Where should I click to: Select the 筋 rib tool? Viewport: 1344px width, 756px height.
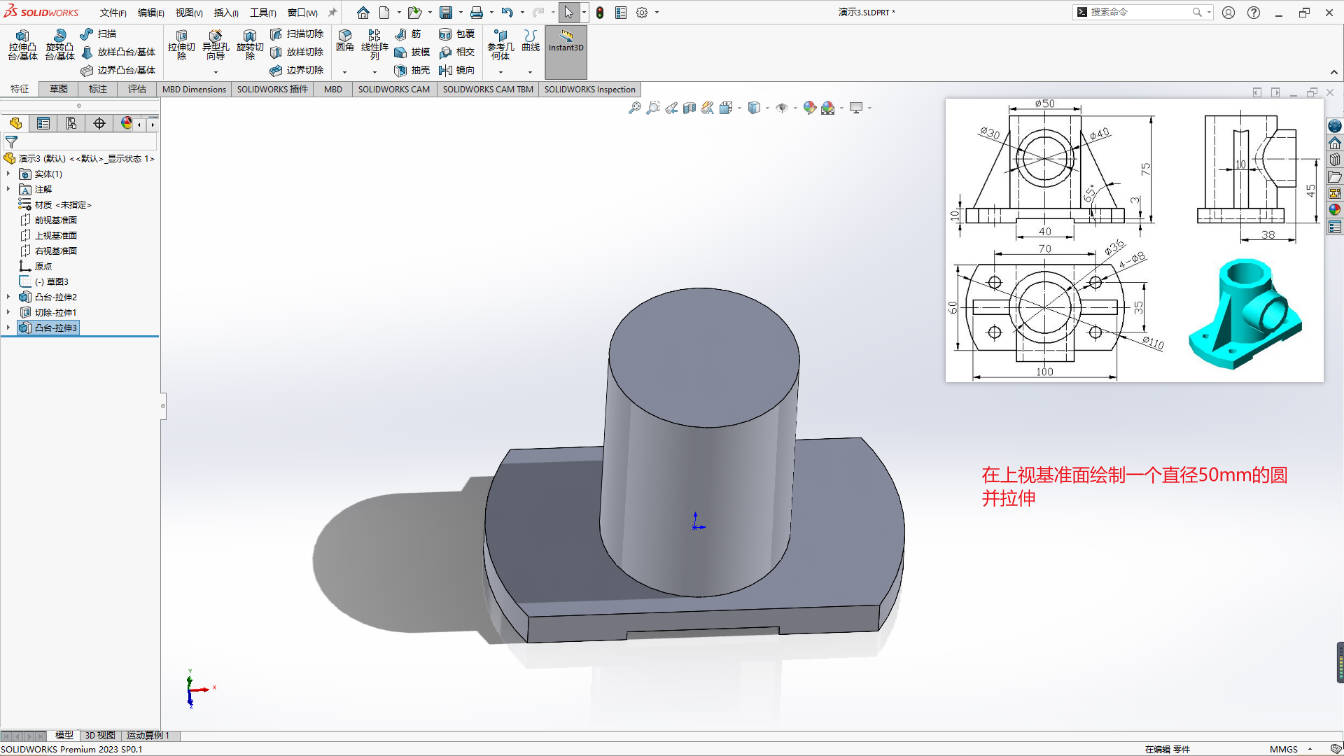407,34
